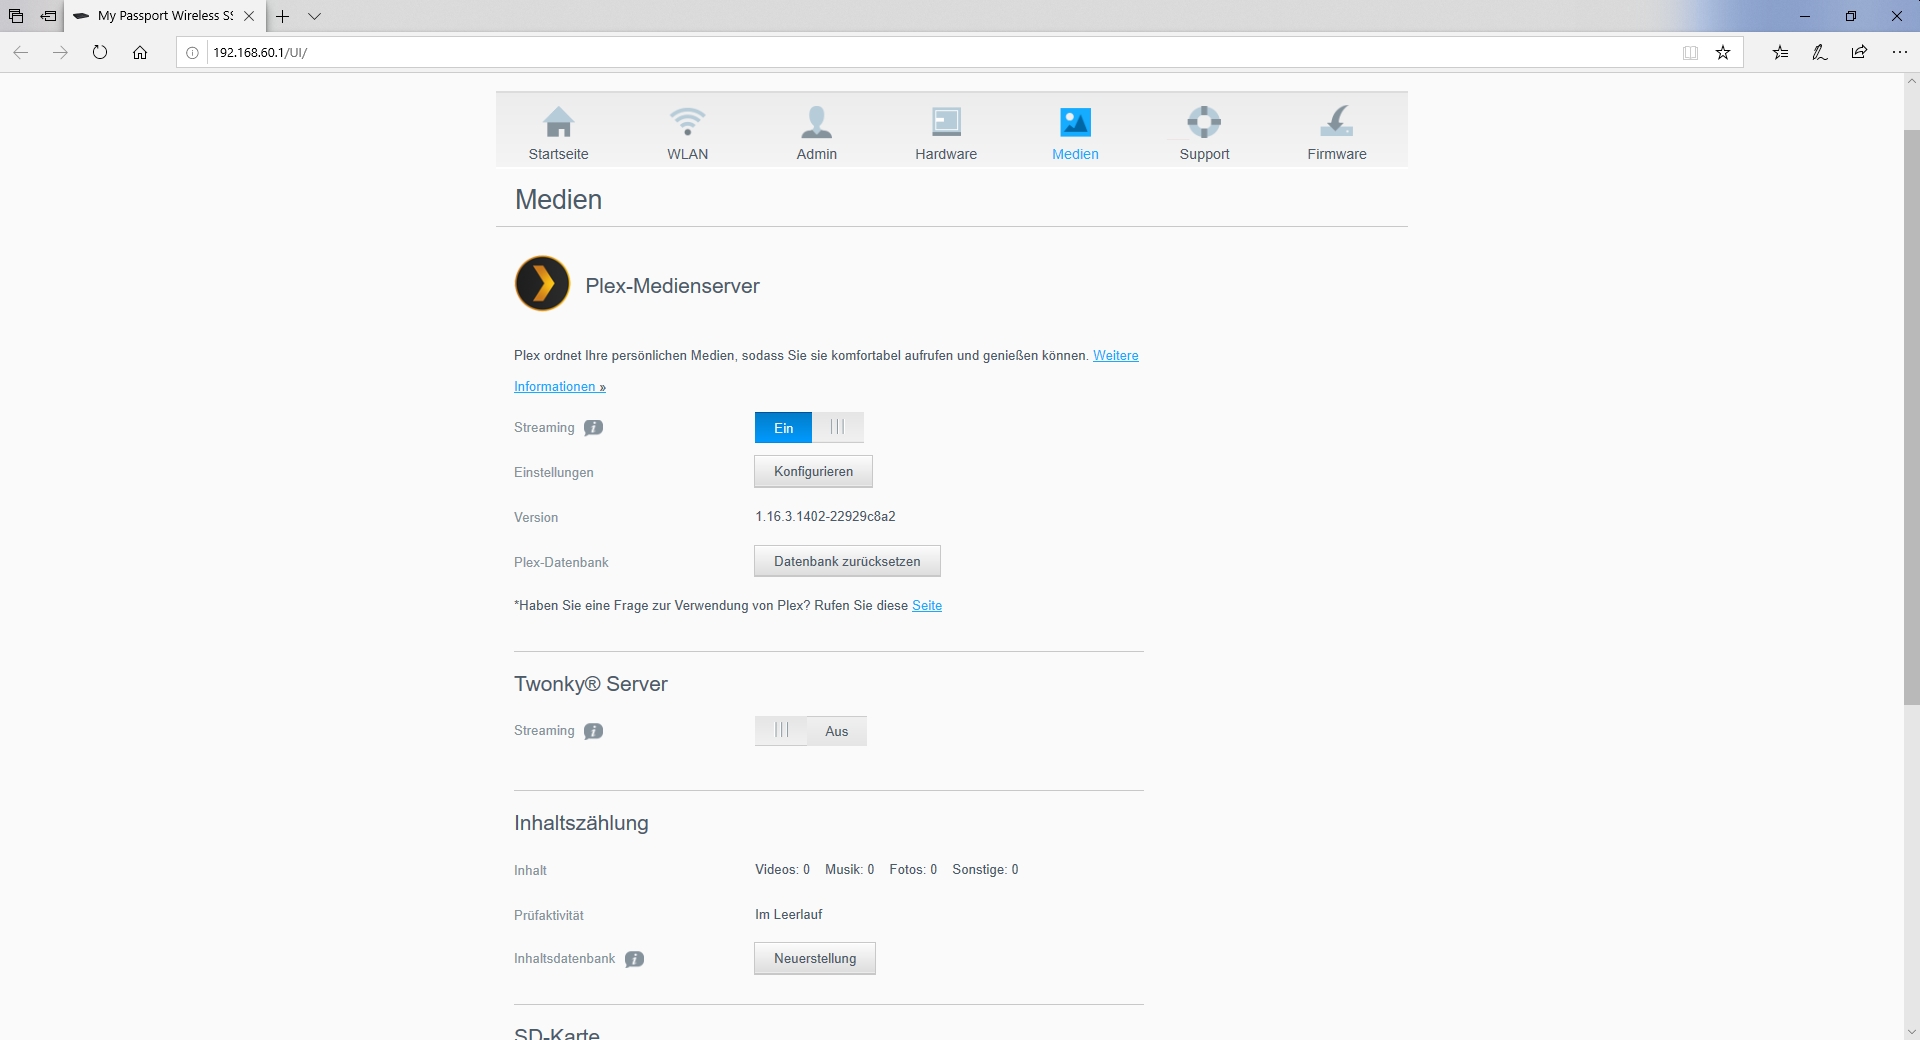1920x1040 pixels.
Task: Open the Firmware update icon
Action: click(1337, 121)
